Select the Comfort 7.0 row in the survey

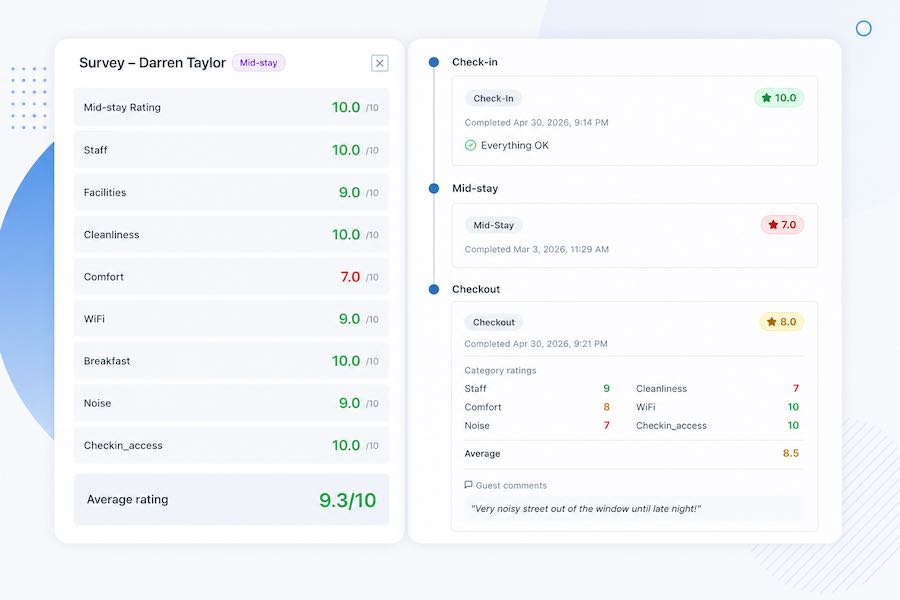coord(231,277)
